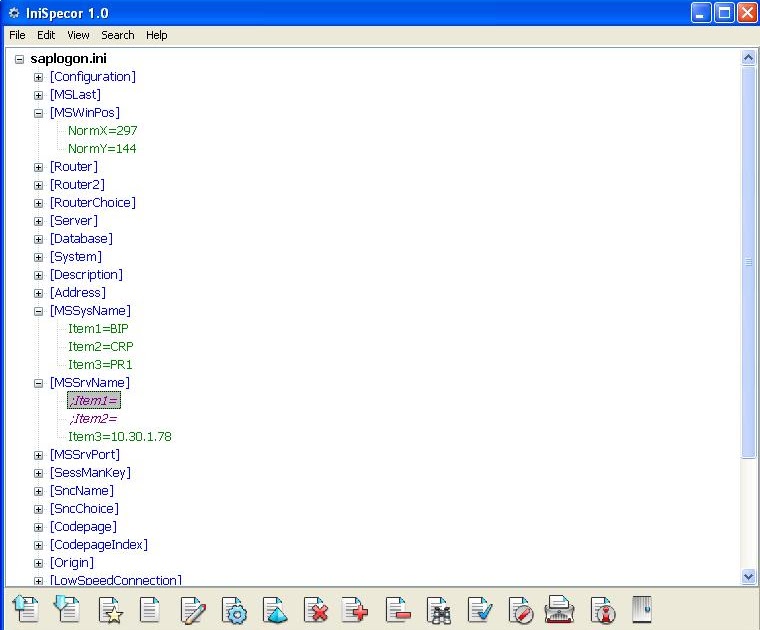
Task: Click the document with red minus icon
Action: coord(398,610)
